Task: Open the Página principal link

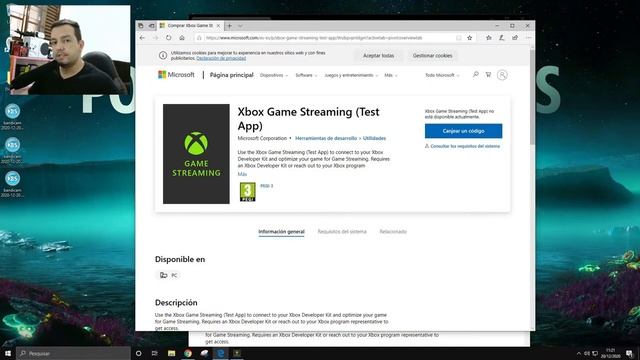Action: coord(231,75)
